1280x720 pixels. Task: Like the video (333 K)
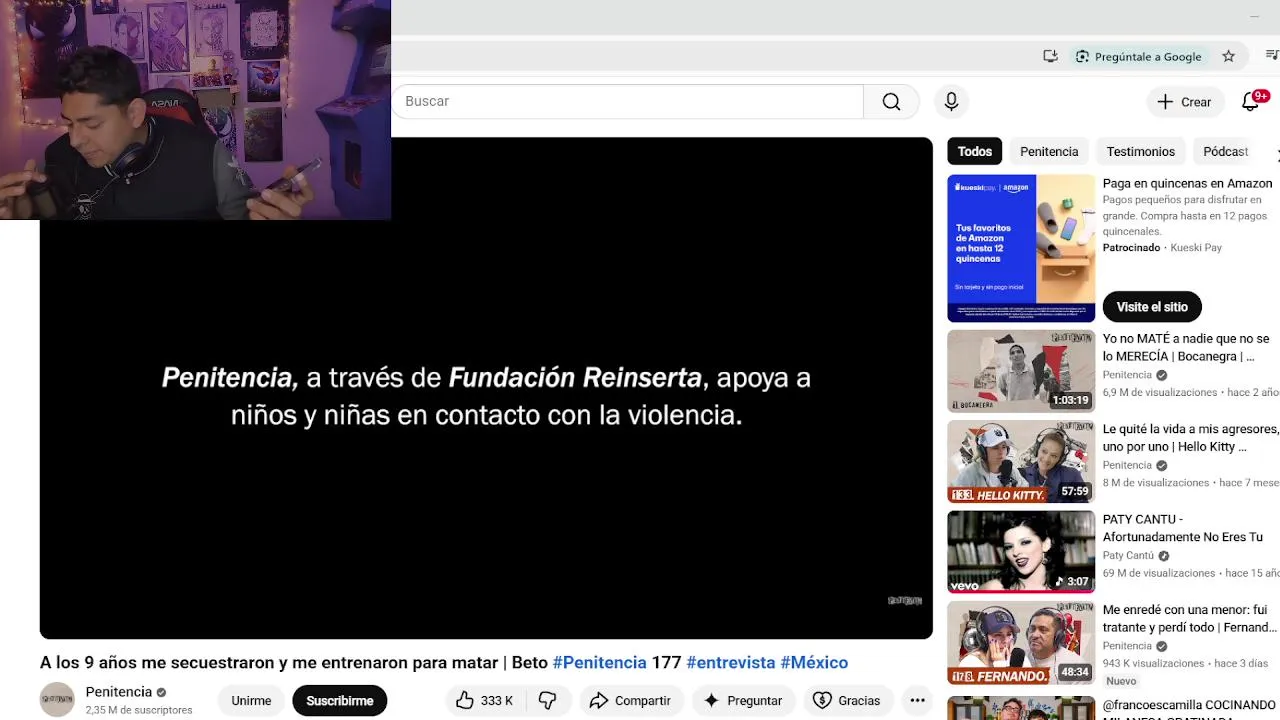tap(485, 701)
